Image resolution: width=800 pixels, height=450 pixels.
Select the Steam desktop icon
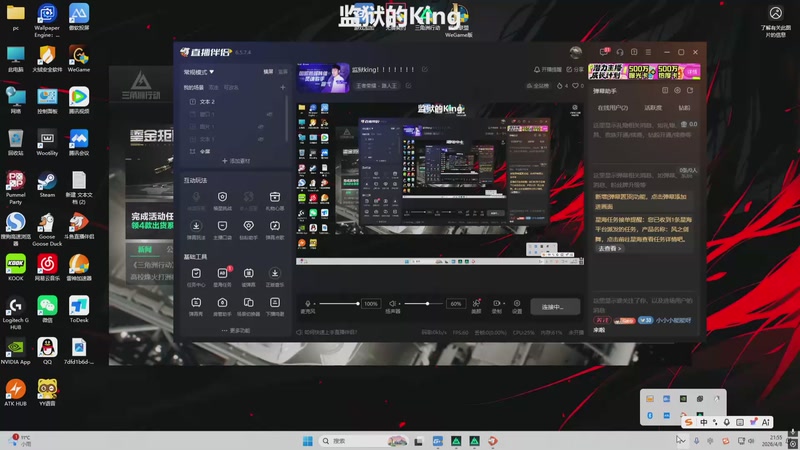pyautogui.click(x=47, y=184)
